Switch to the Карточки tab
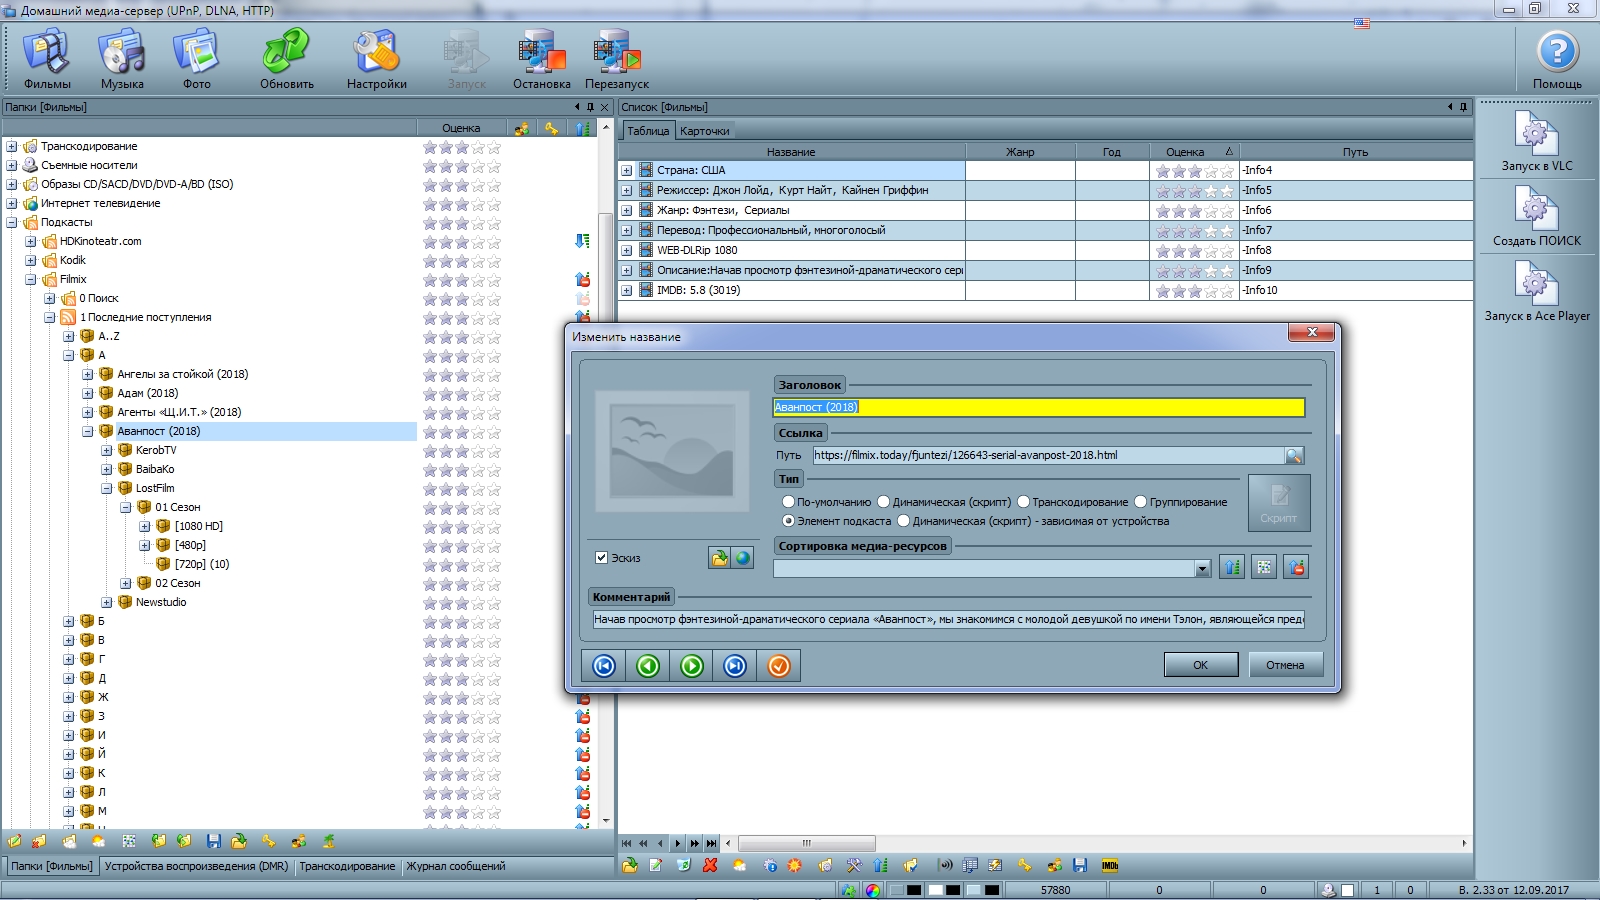Image resolution: width=1600 pixels, height=900 pixels. 704,131
